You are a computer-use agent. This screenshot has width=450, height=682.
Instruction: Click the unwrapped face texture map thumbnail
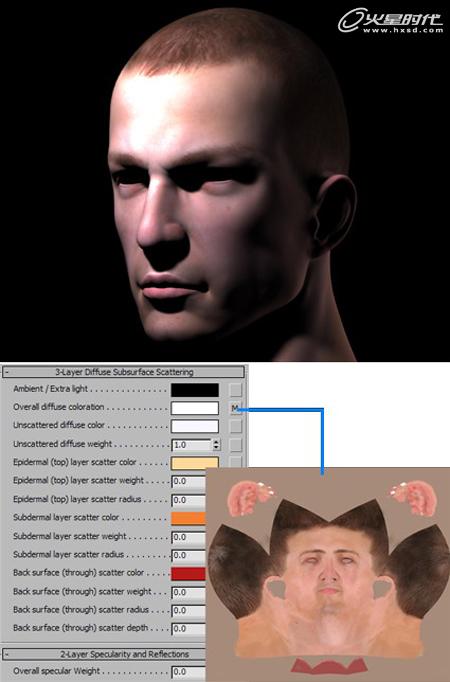click(x=328, y=575)
